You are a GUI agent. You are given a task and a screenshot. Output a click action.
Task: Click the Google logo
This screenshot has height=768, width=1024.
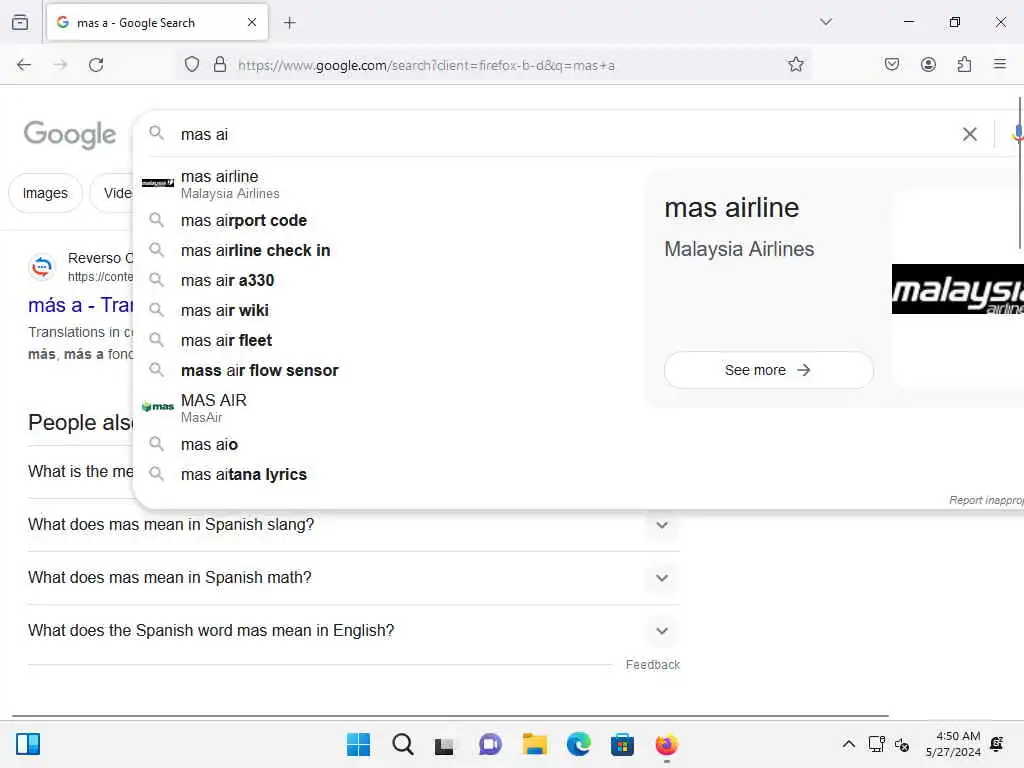[70, 135]
